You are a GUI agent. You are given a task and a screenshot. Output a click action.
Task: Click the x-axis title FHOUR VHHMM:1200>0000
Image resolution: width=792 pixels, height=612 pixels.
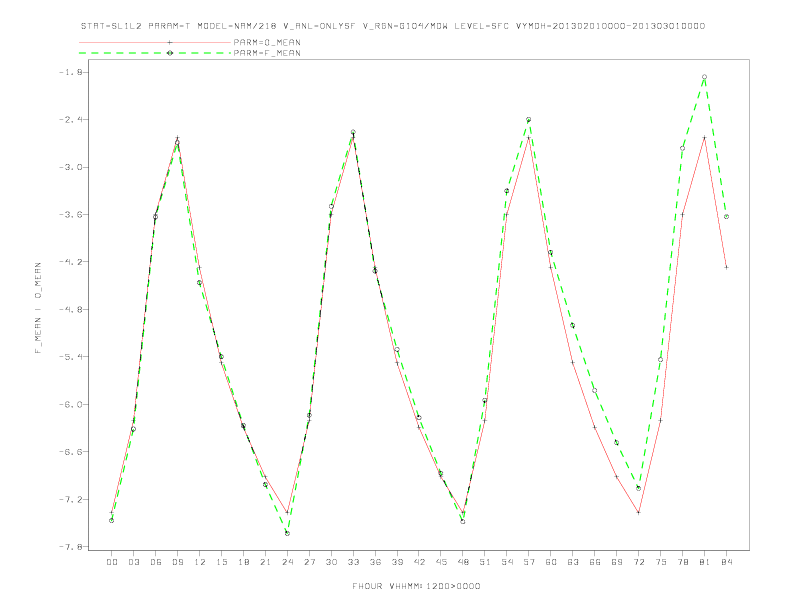(x=416, y=586)
